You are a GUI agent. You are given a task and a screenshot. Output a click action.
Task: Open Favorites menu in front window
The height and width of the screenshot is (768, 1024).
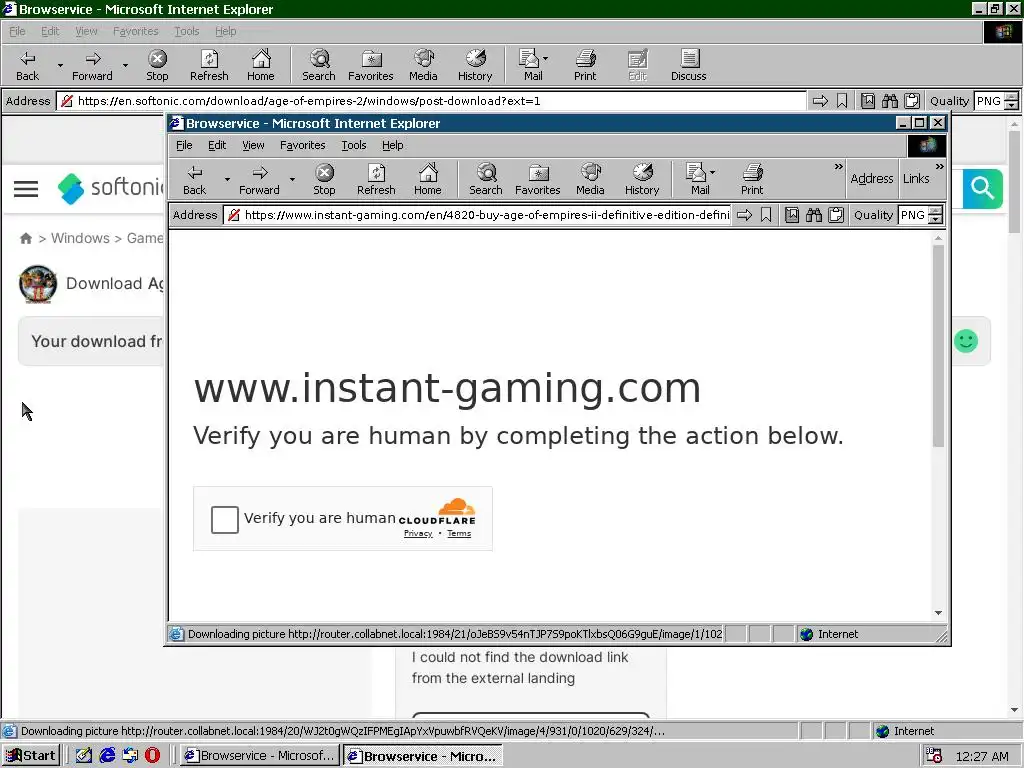click(x=302, y=145)
